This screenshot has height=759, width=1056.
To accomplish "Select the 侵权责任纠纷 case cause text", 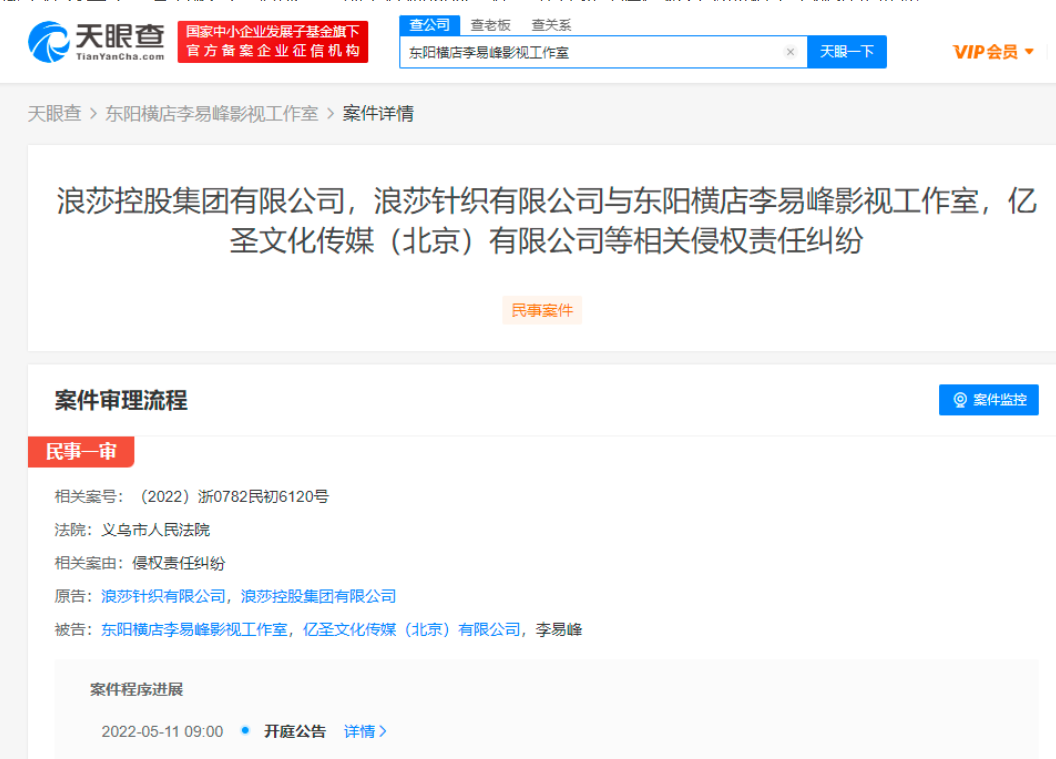I will [178, 563].
